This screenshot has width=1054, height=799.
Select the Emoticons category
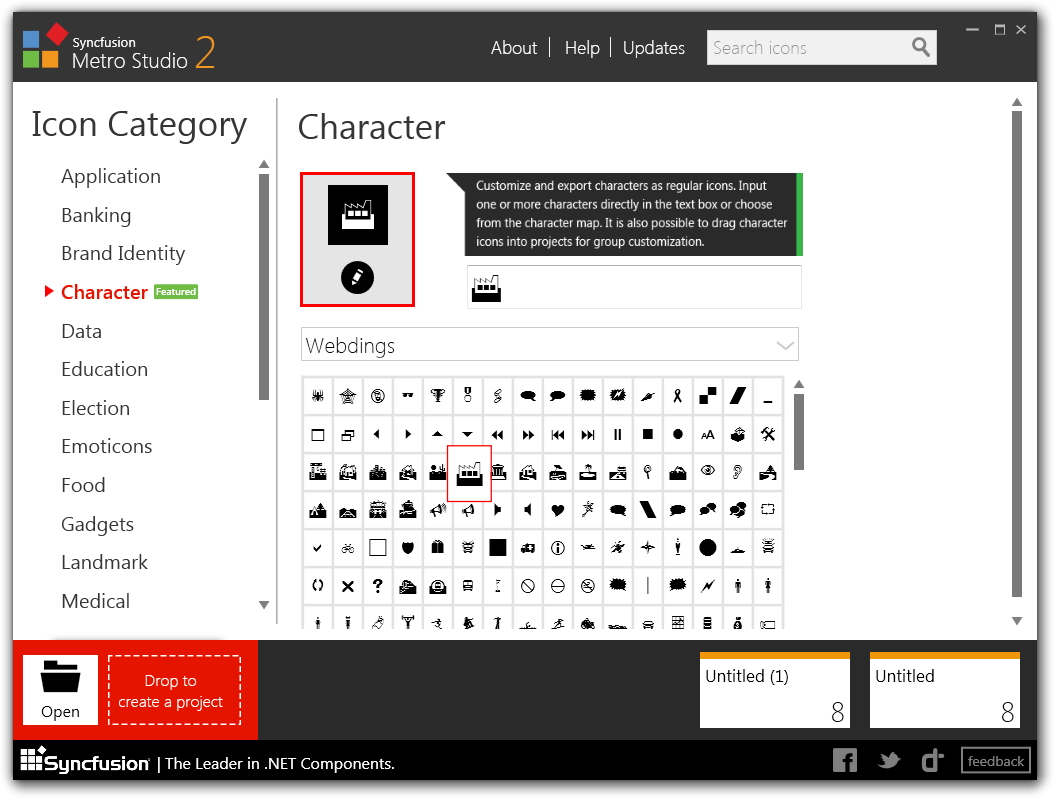click(107, 446)
